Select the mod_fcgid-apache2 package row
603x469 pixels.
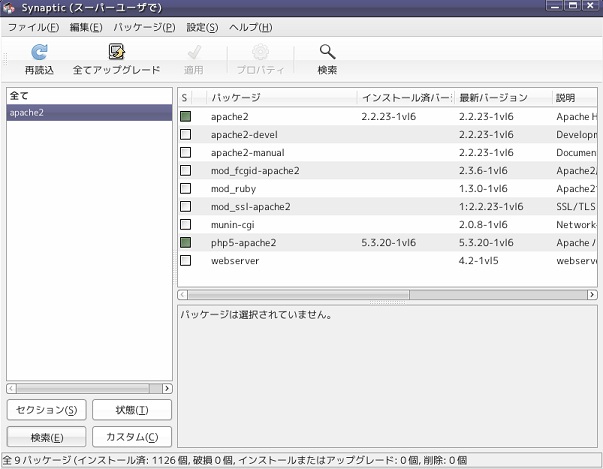click(387, 170)
